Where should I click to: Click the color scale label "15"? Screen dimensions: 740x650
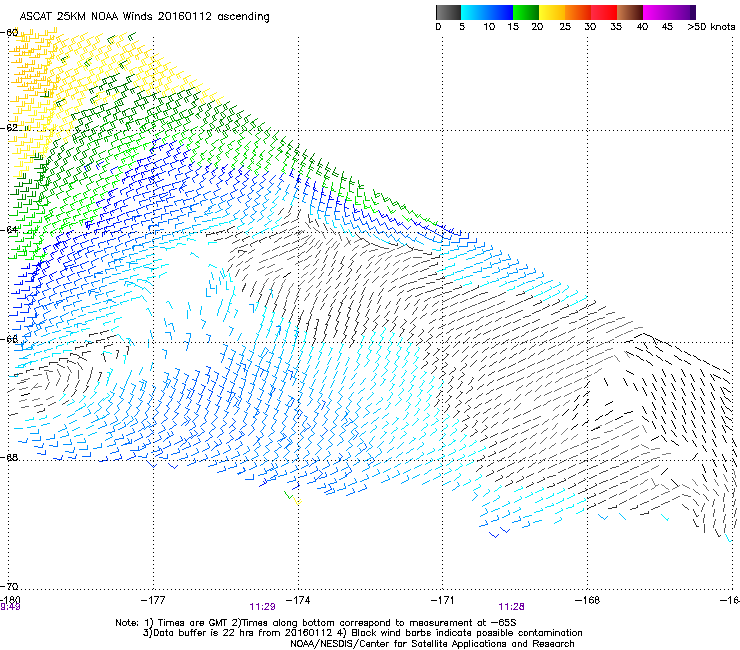click(x=513, y=27)
